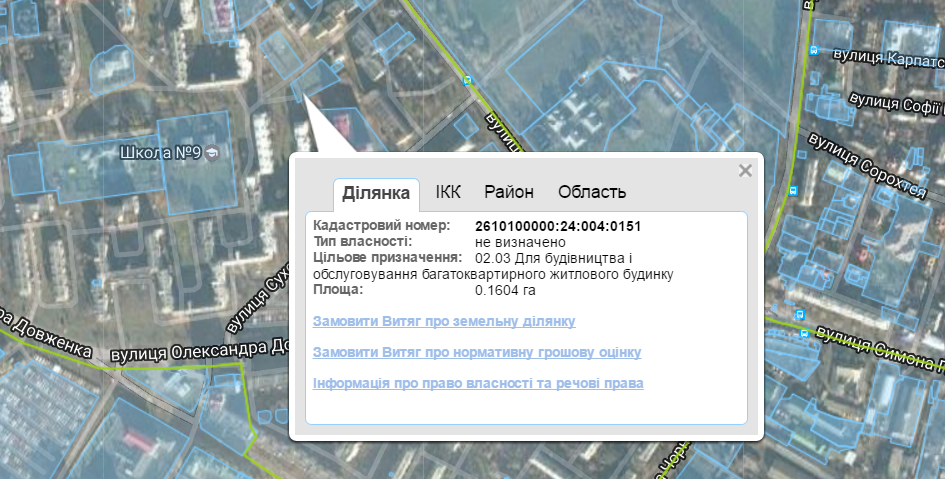The image size is (946, 479).
Task: Select bus stop icon beside вулиця Карпатська label
Action: pyautogui.click(x=814, y=50)
